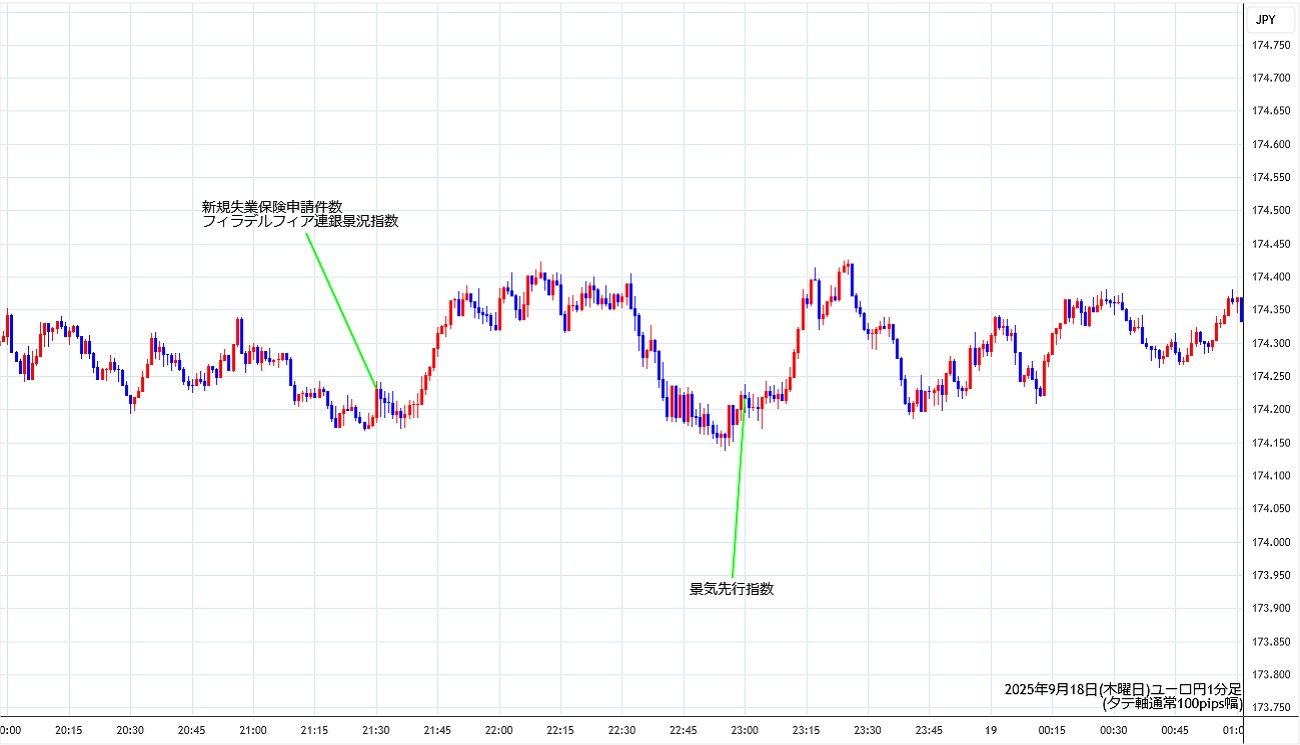
Task: Select the 174.100 price axis label
Action: [x=1272, y=475]
